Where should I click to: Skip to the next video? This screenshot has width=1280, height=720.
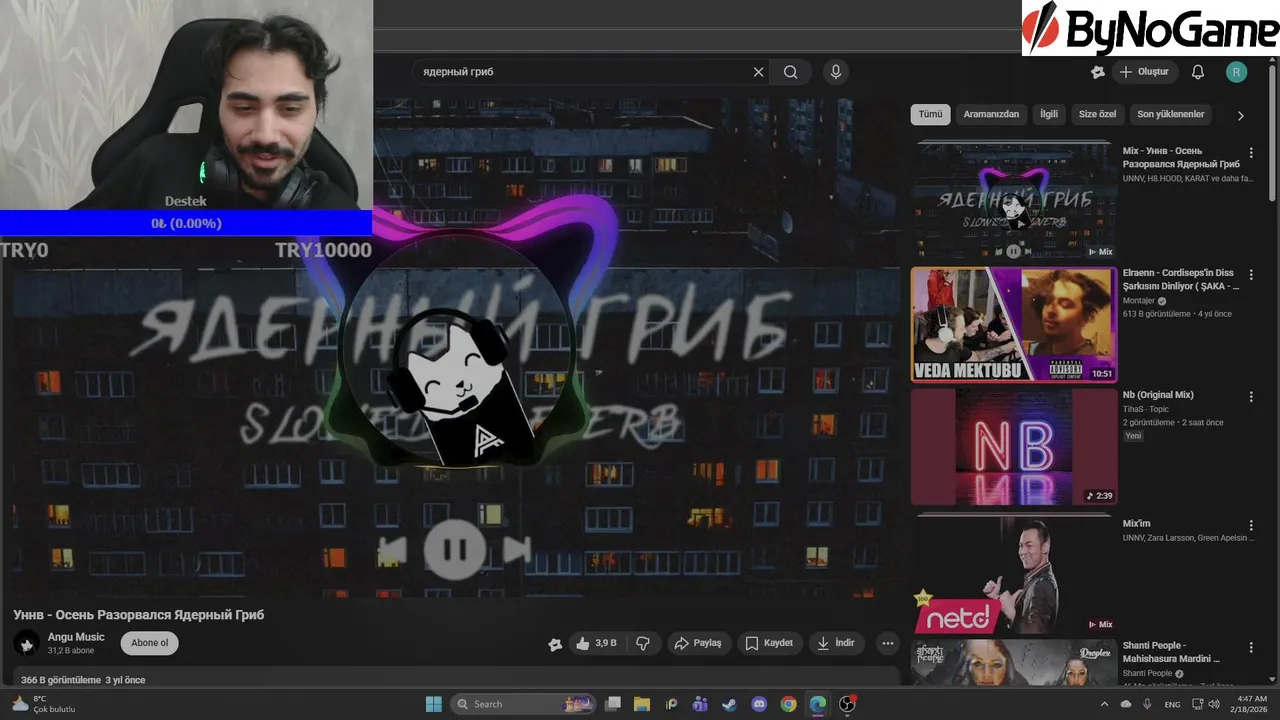click(x=516, y=550)
